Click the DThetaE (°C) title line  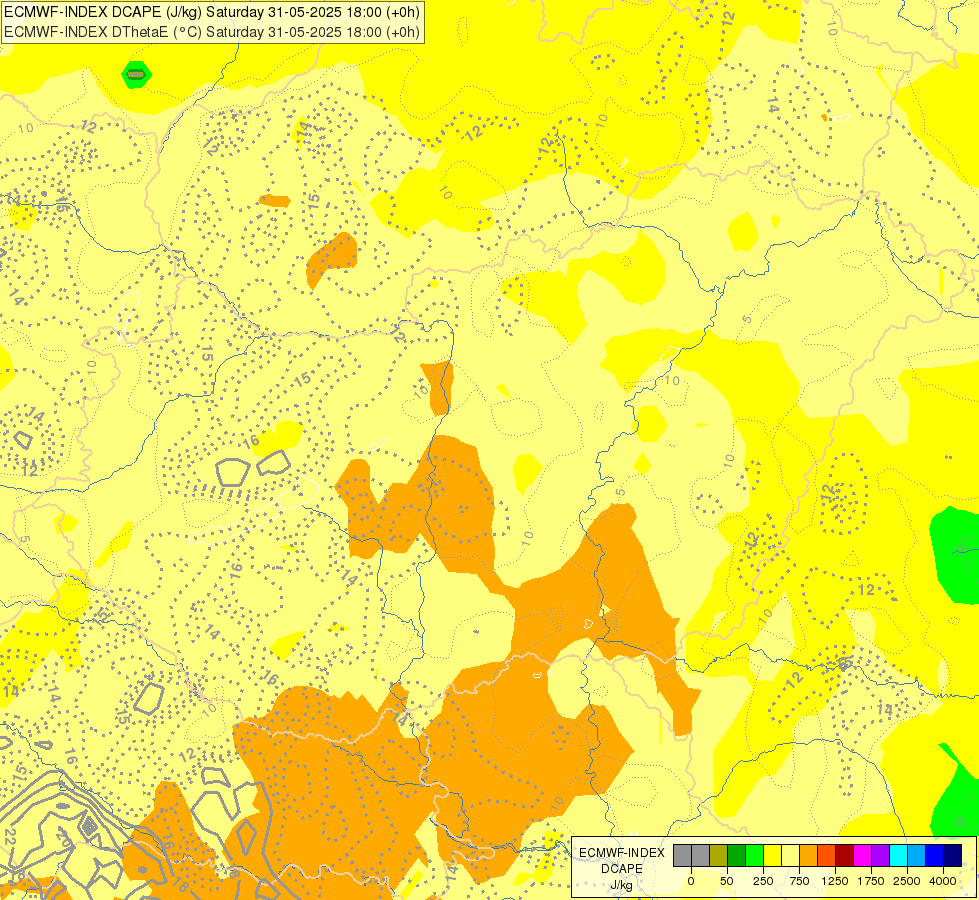212,32
